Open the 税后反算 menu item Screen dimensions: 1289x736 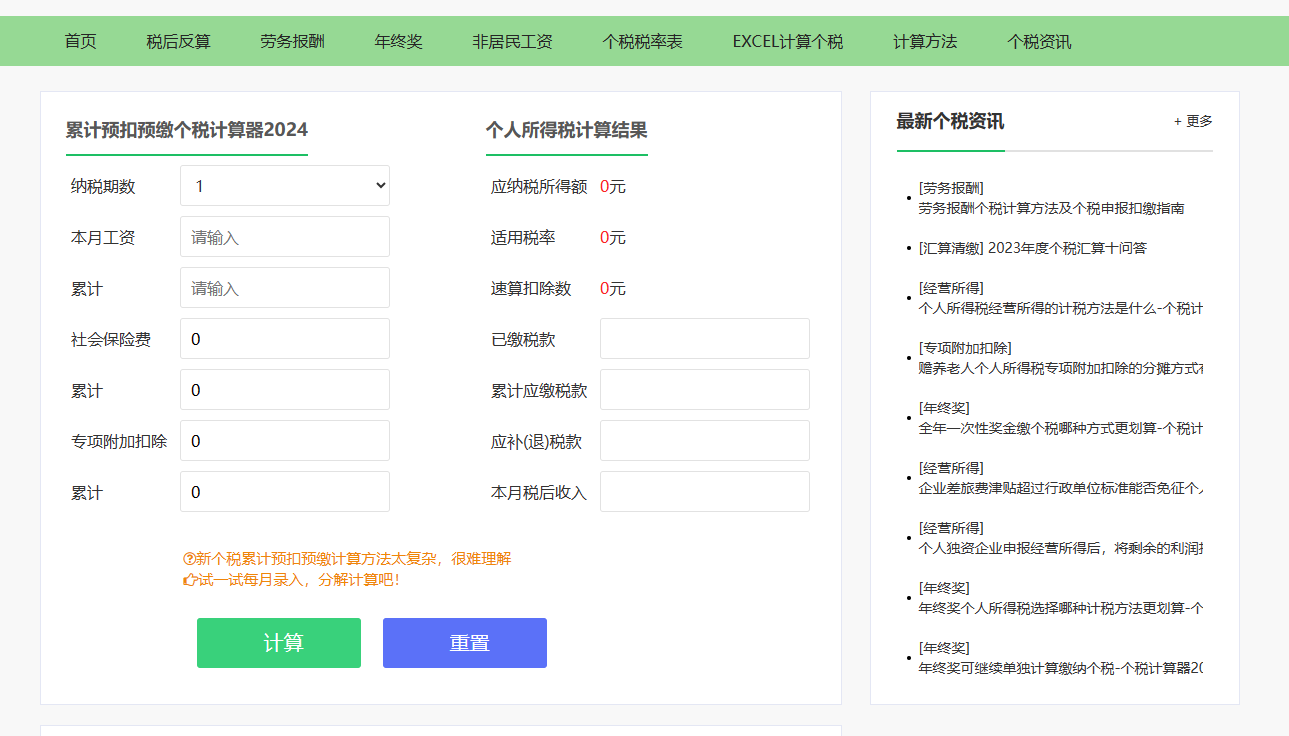tap(178, 42)
